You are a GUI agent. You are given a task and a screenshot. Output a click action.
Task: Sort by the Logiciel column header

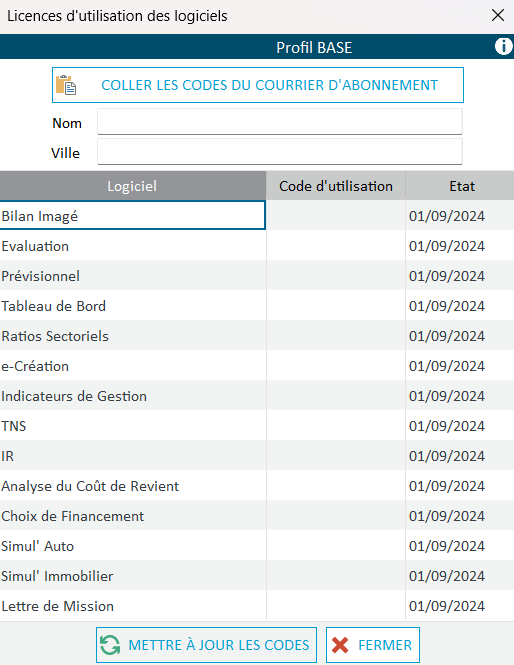click(x=133, y=186)
